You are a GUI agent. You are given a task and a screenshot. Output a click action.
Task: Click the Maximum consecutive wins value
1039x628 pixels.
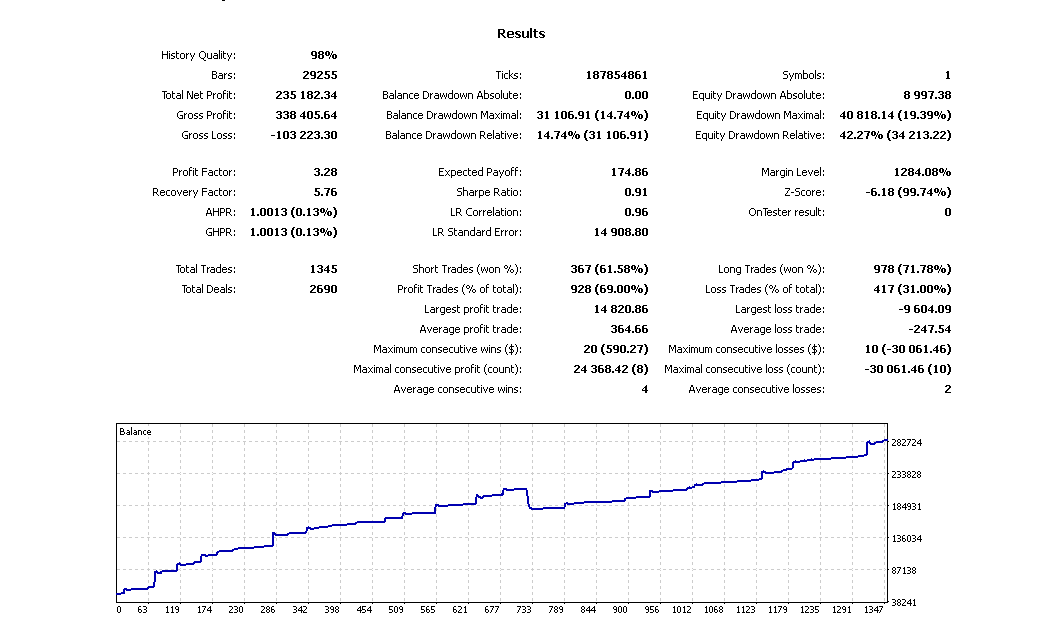(x=619, y=348)
